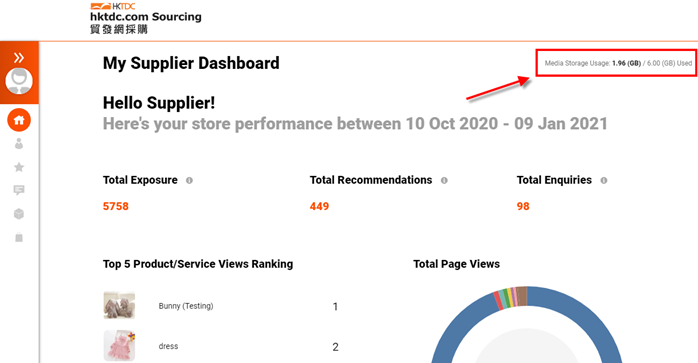Screen dimensions: 698x363
Task: Expand the sidebar with double-chevron icon
Action: (19, 57)
